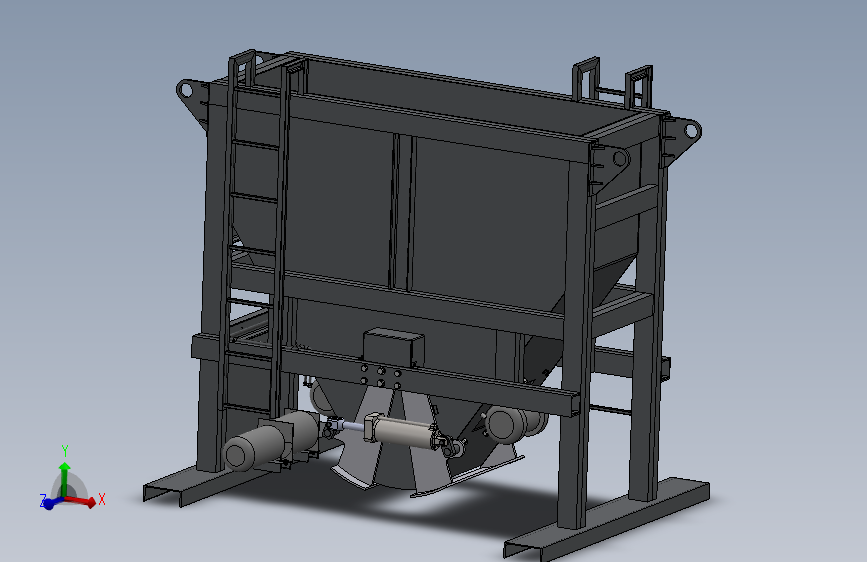Select the motor on the right of the gate
The width and height of the screenshot is (867, 562).
pos(515,423)
